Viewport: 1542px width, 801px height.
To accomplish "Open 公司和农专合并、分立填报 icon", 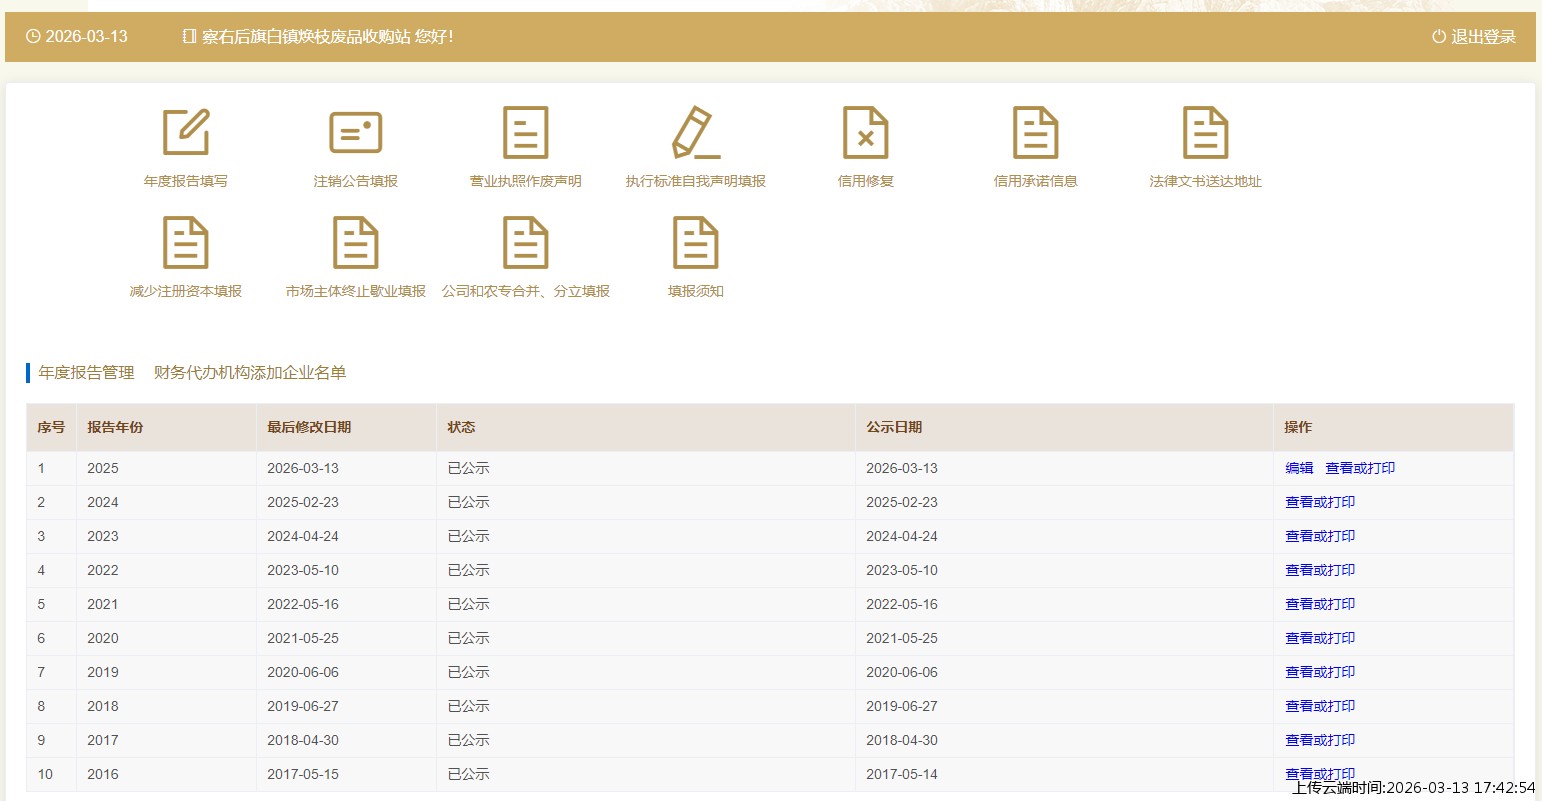I will (526, 243).
